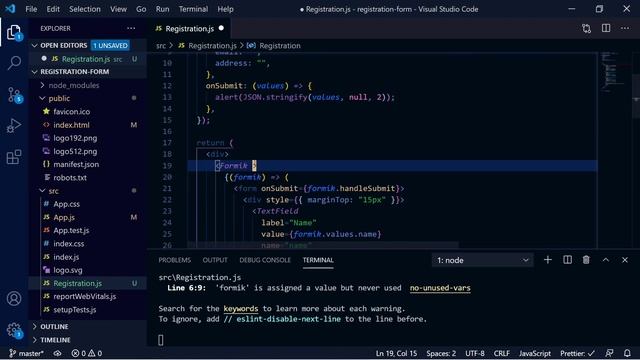This screenshot has height=360, width=640.
Task: Open the Run menu
Action: (x=162, y=9)
